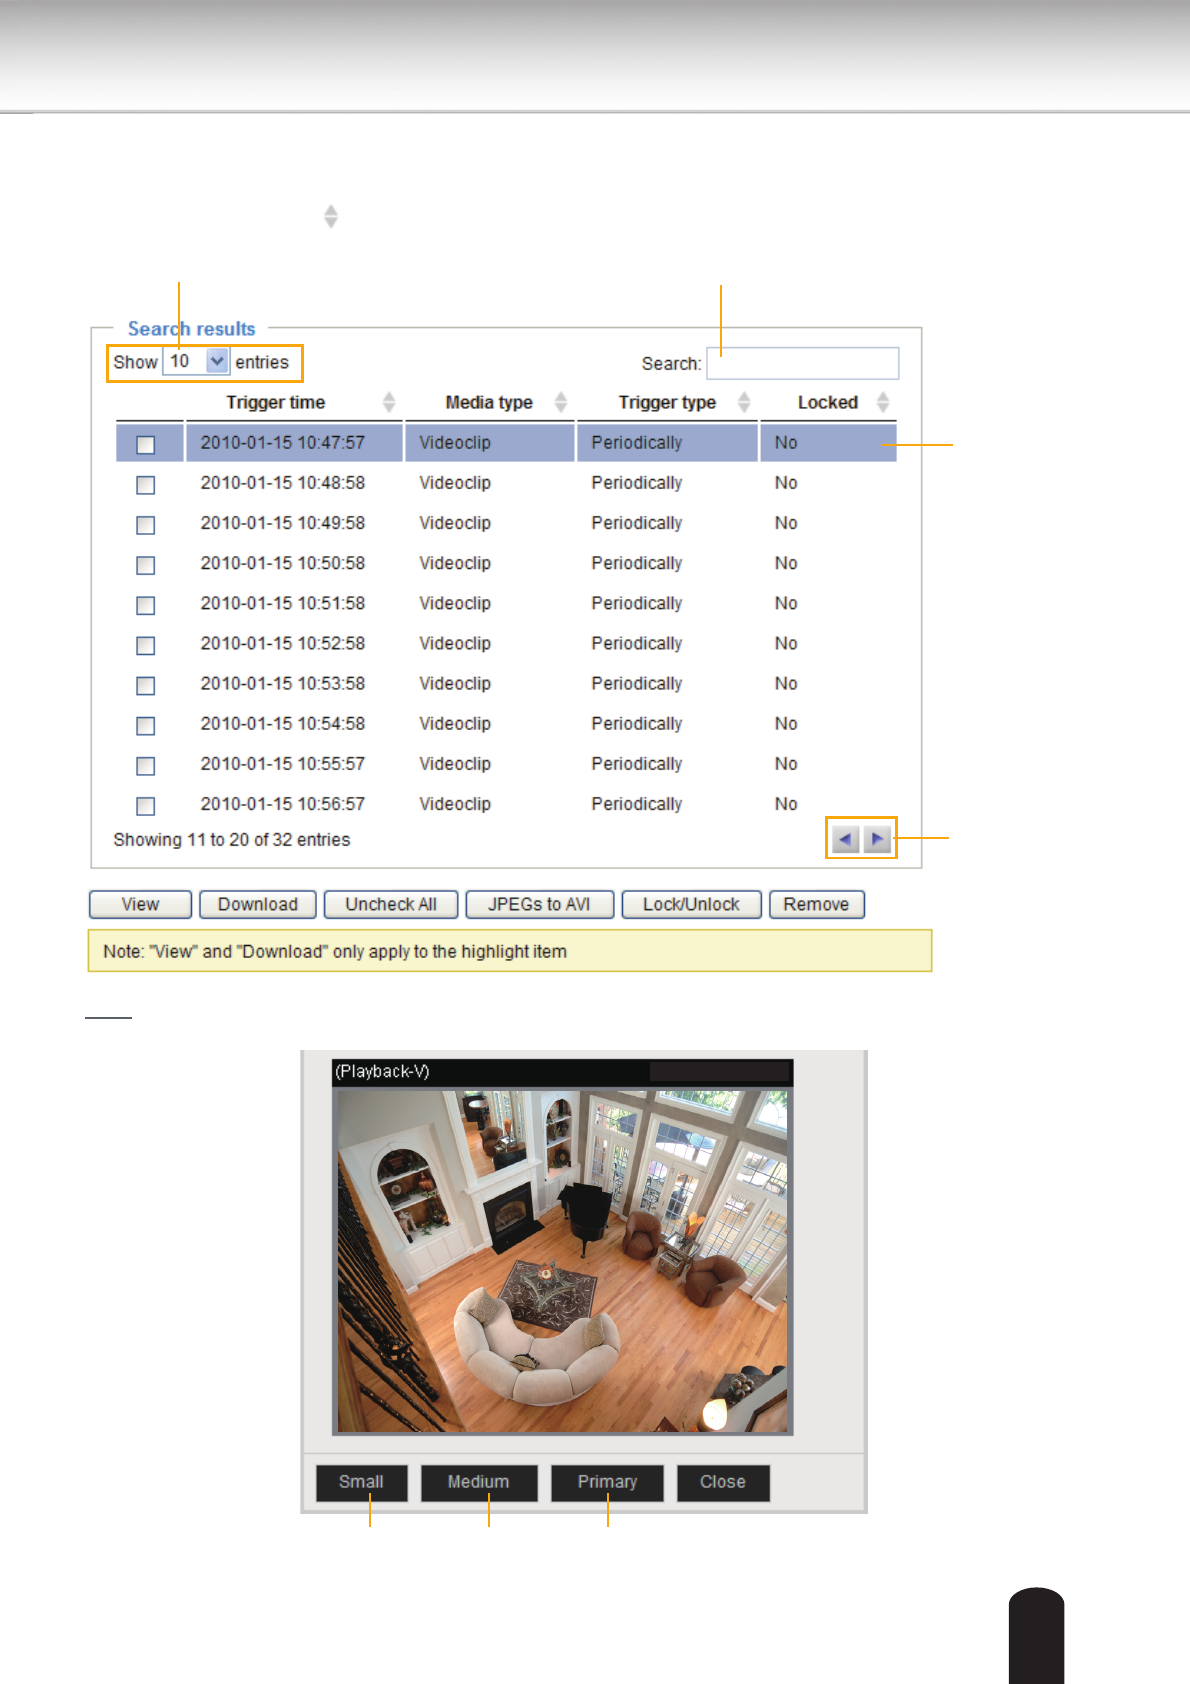Go to next page of results
The width and height of the screenshot is (1190, 1684).
click(877, 839)
